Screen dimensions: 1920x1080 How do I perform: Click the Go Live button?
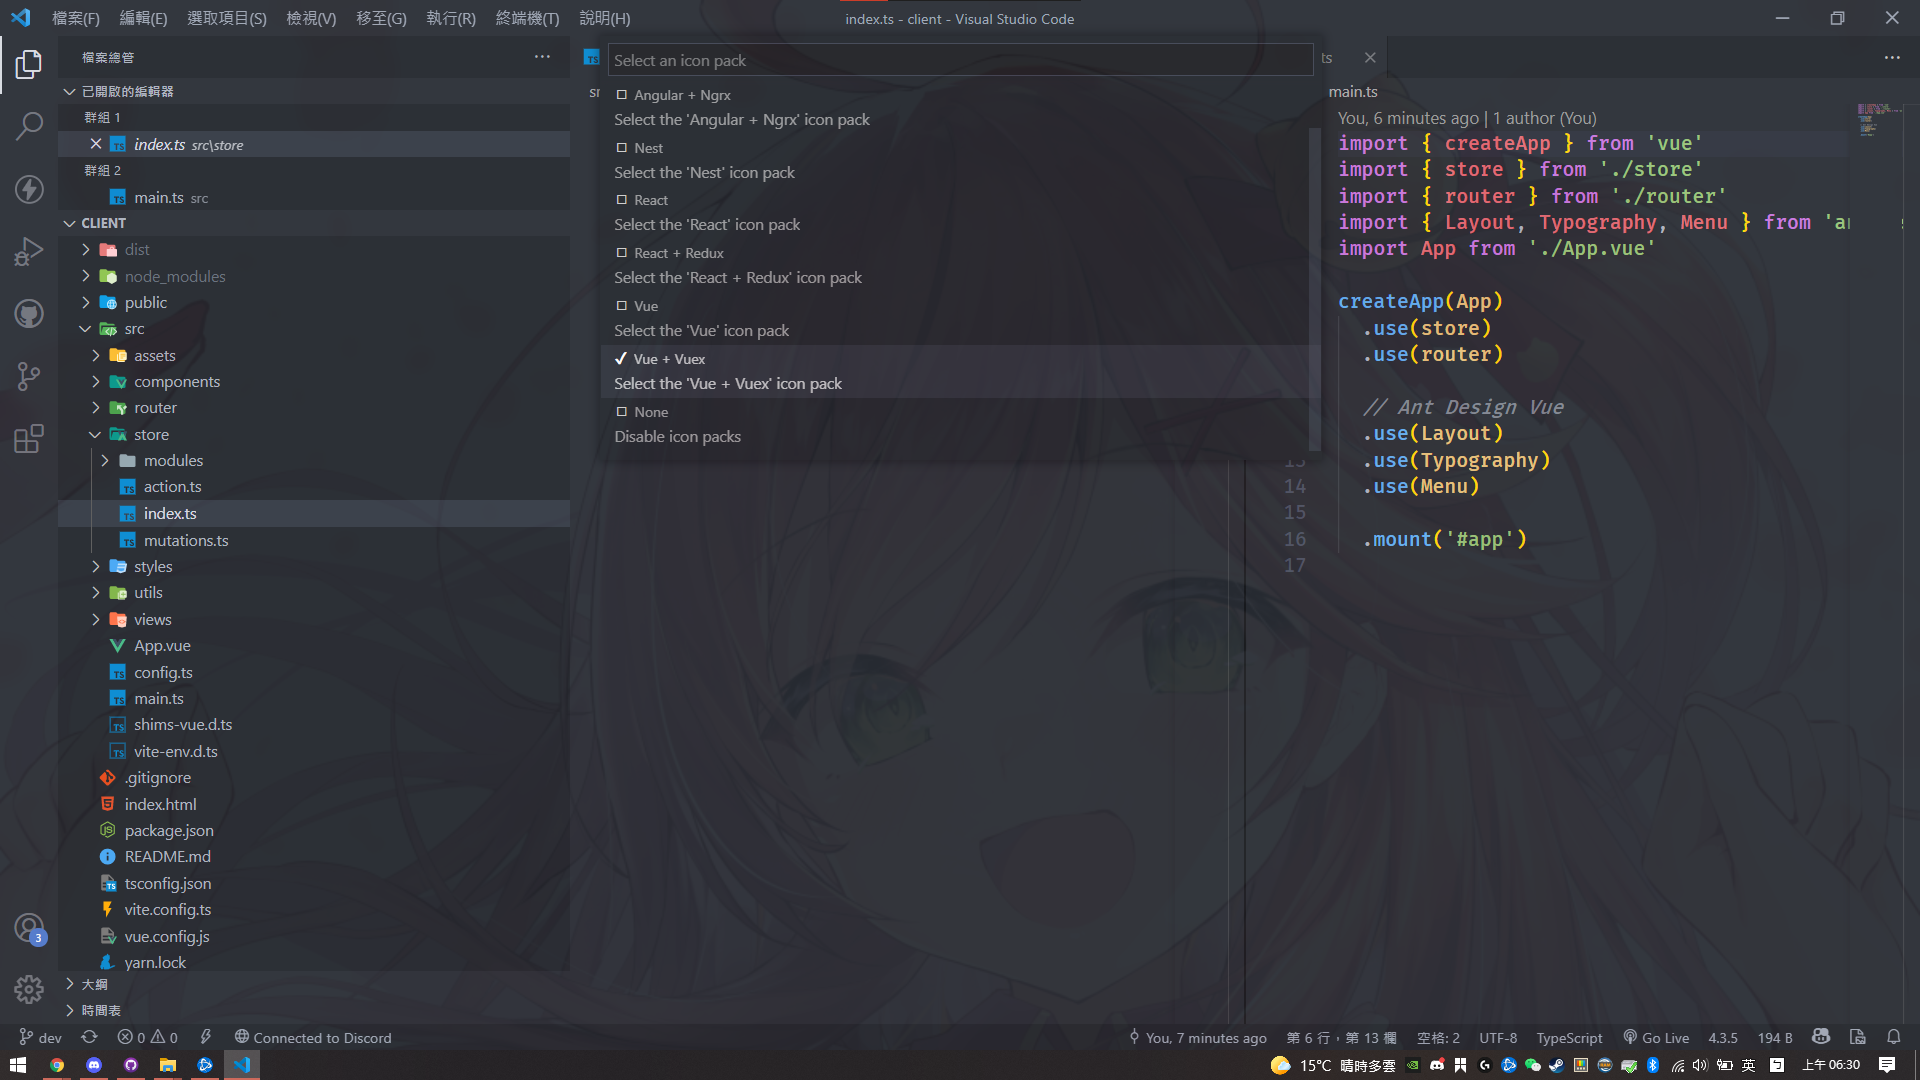[1655, 1037]
